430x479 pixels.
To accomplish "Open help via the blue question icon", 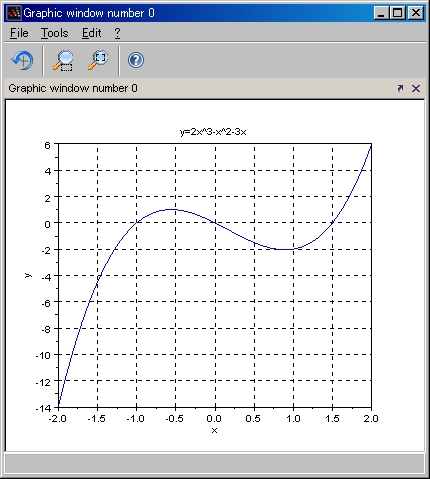I will click(x=136, y=60).
